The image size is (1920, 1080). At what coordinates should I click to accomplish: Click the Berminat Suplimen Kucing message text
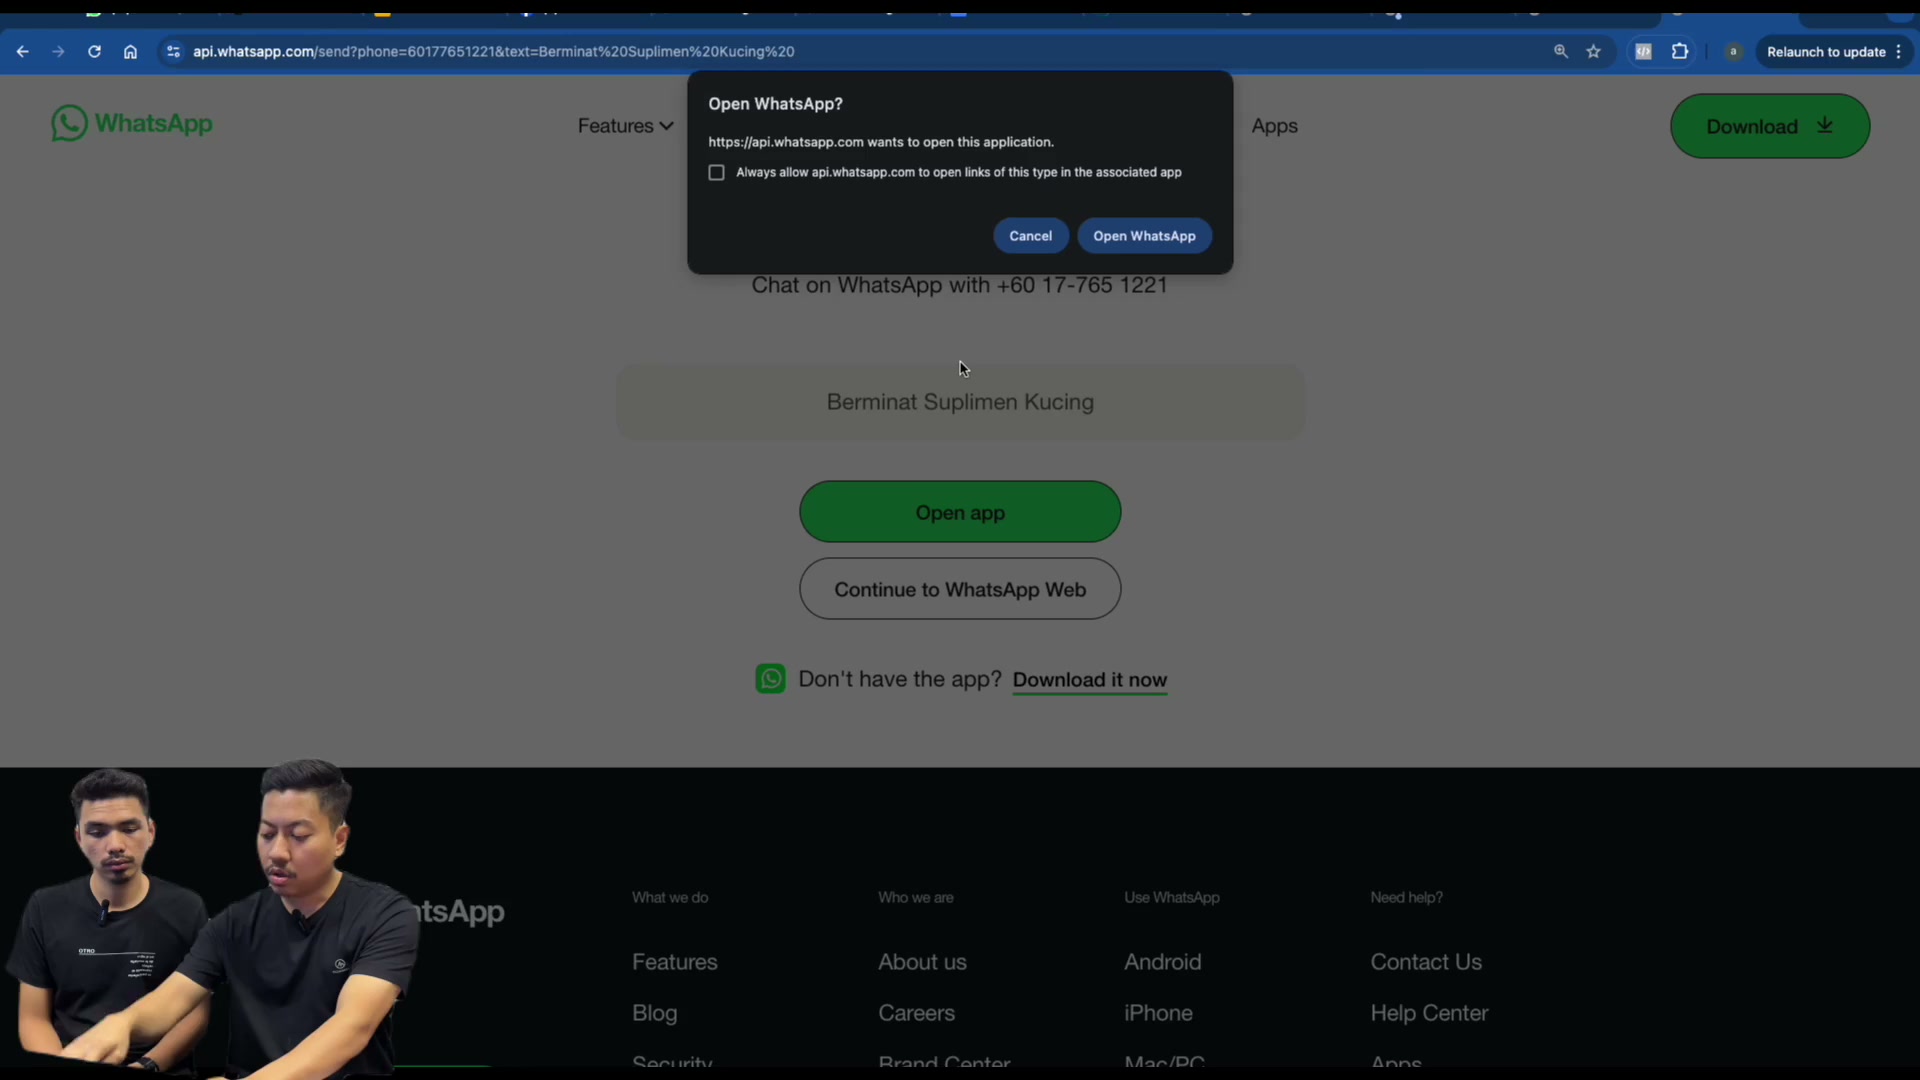point(960,402)
